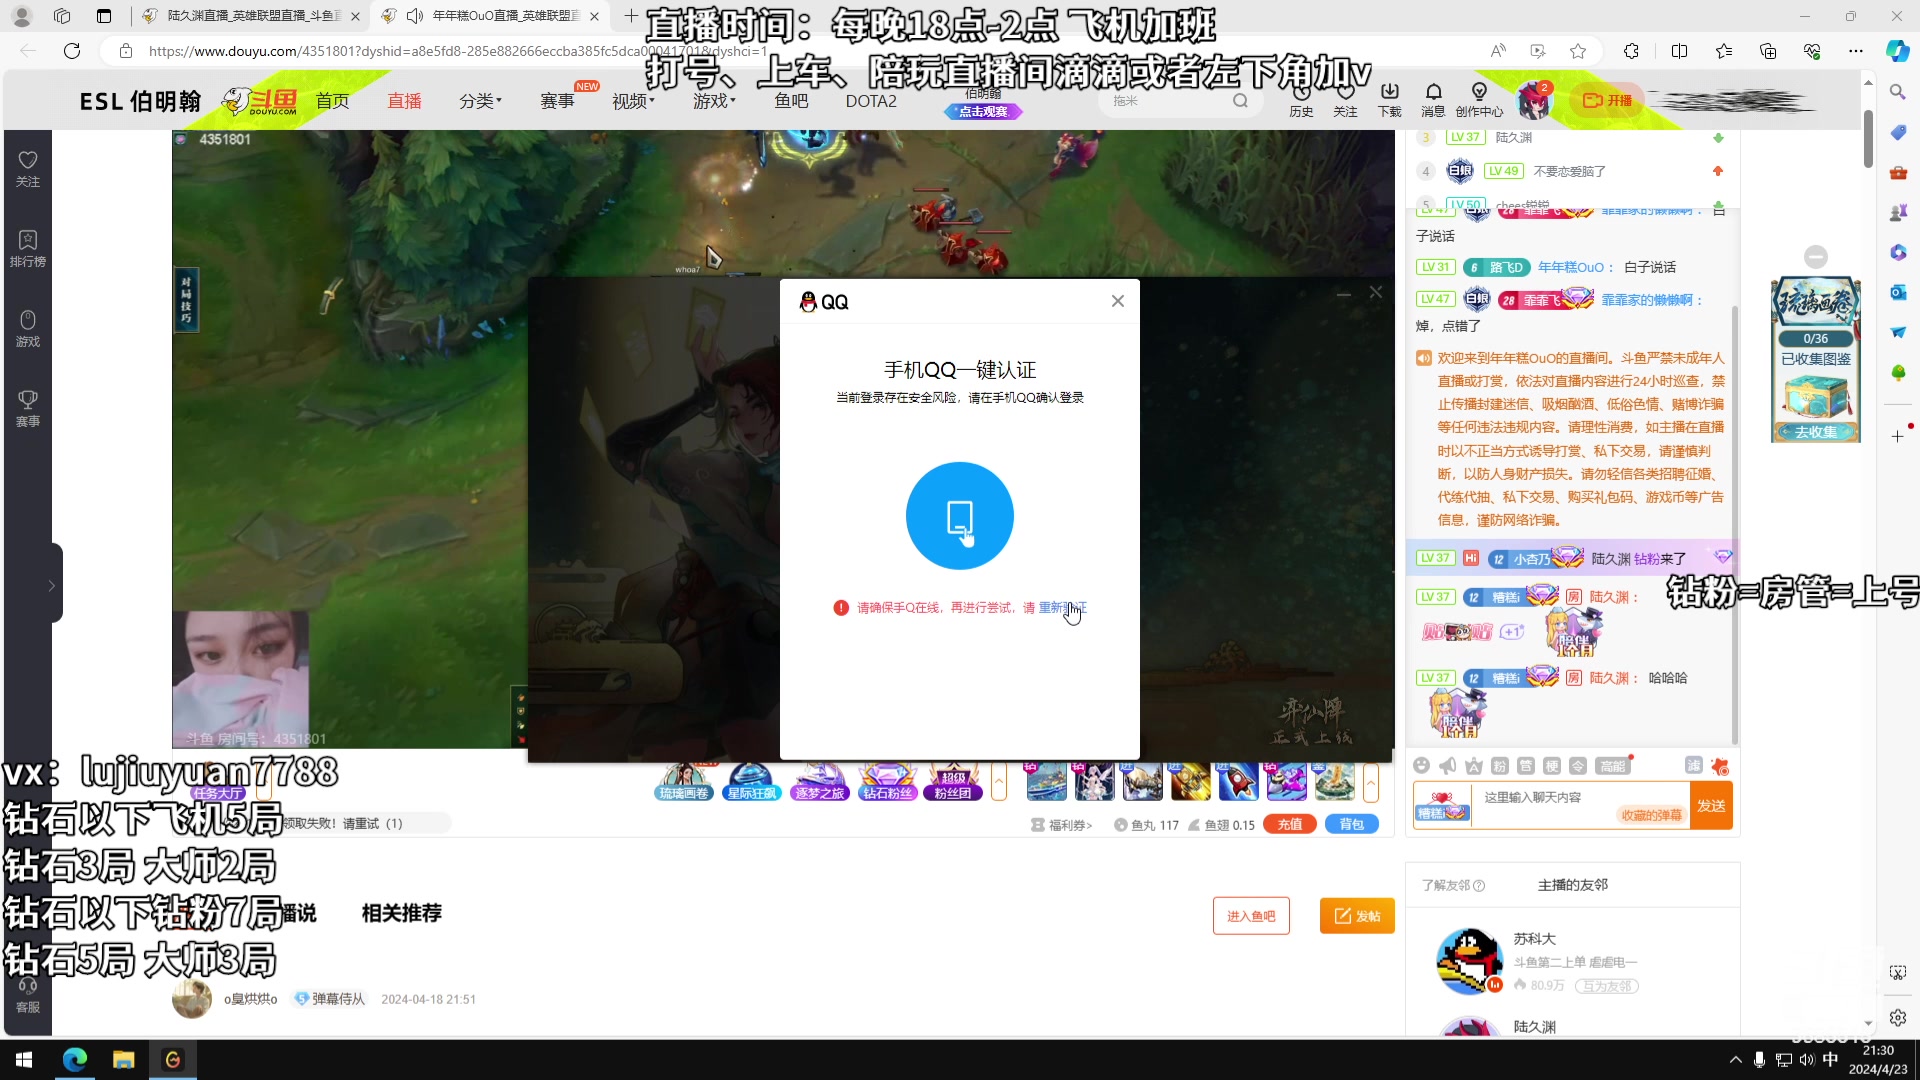
Task: Click the QQ phone authentication icon
Action: pyautogui.click(x=960, y=516)
